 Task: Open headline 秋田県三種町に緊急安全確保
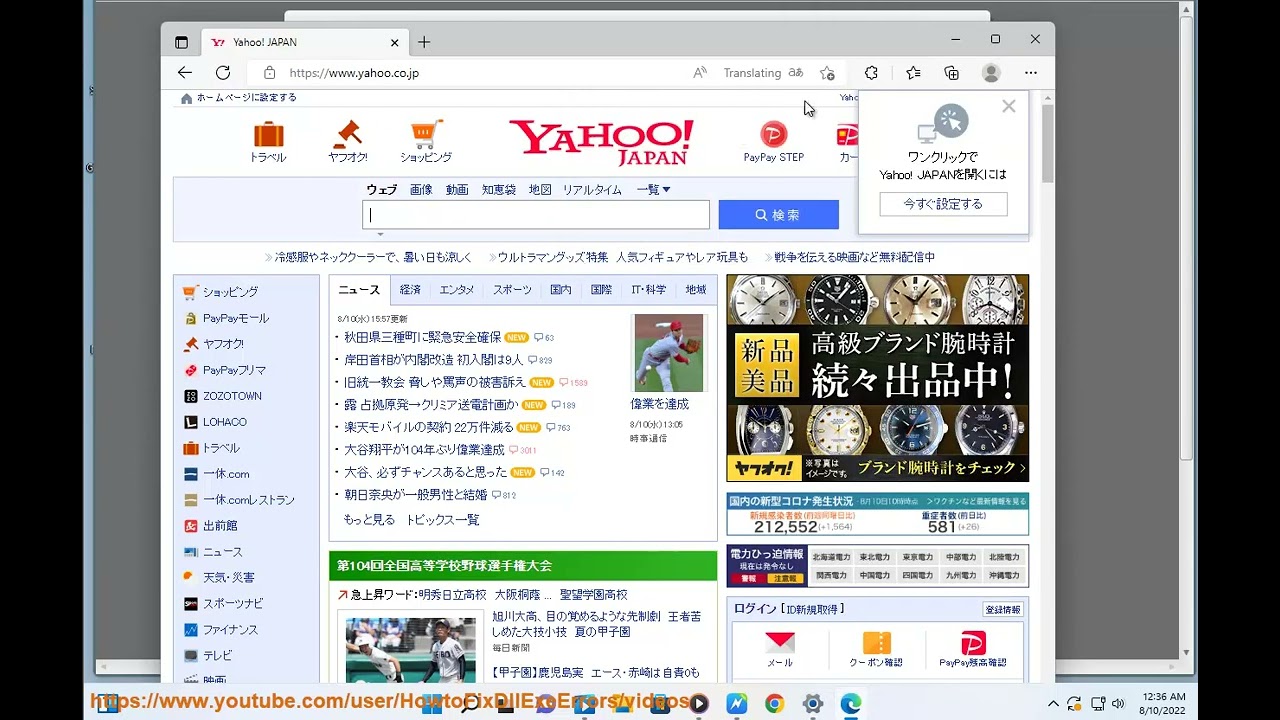point(422,338)
